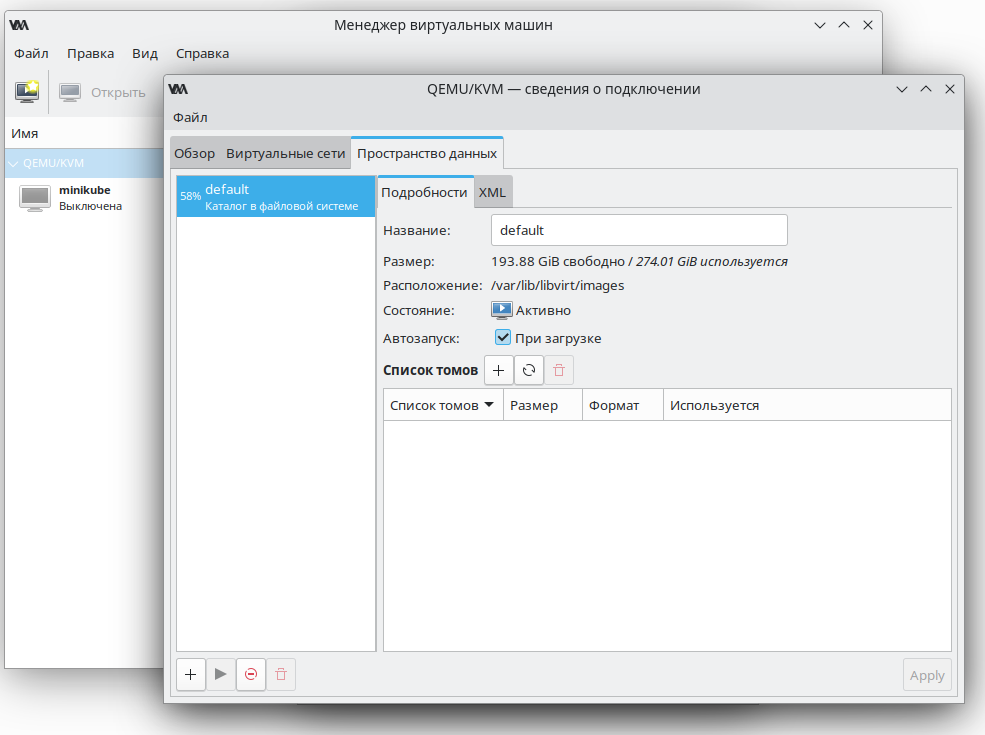Open the Virtual Networks tab
985x735 pixels.
286,153
